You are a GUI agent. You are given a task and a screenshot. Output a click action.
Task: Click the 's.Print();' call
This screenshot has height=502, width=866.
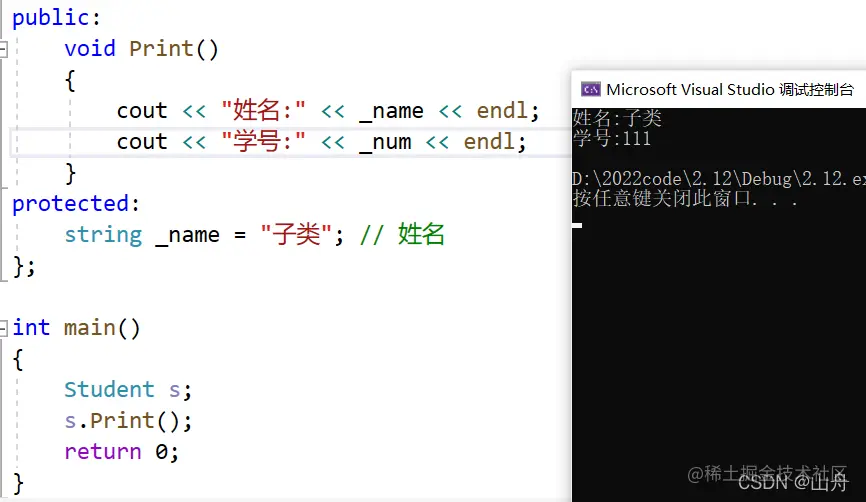click(x=128, y=421)
